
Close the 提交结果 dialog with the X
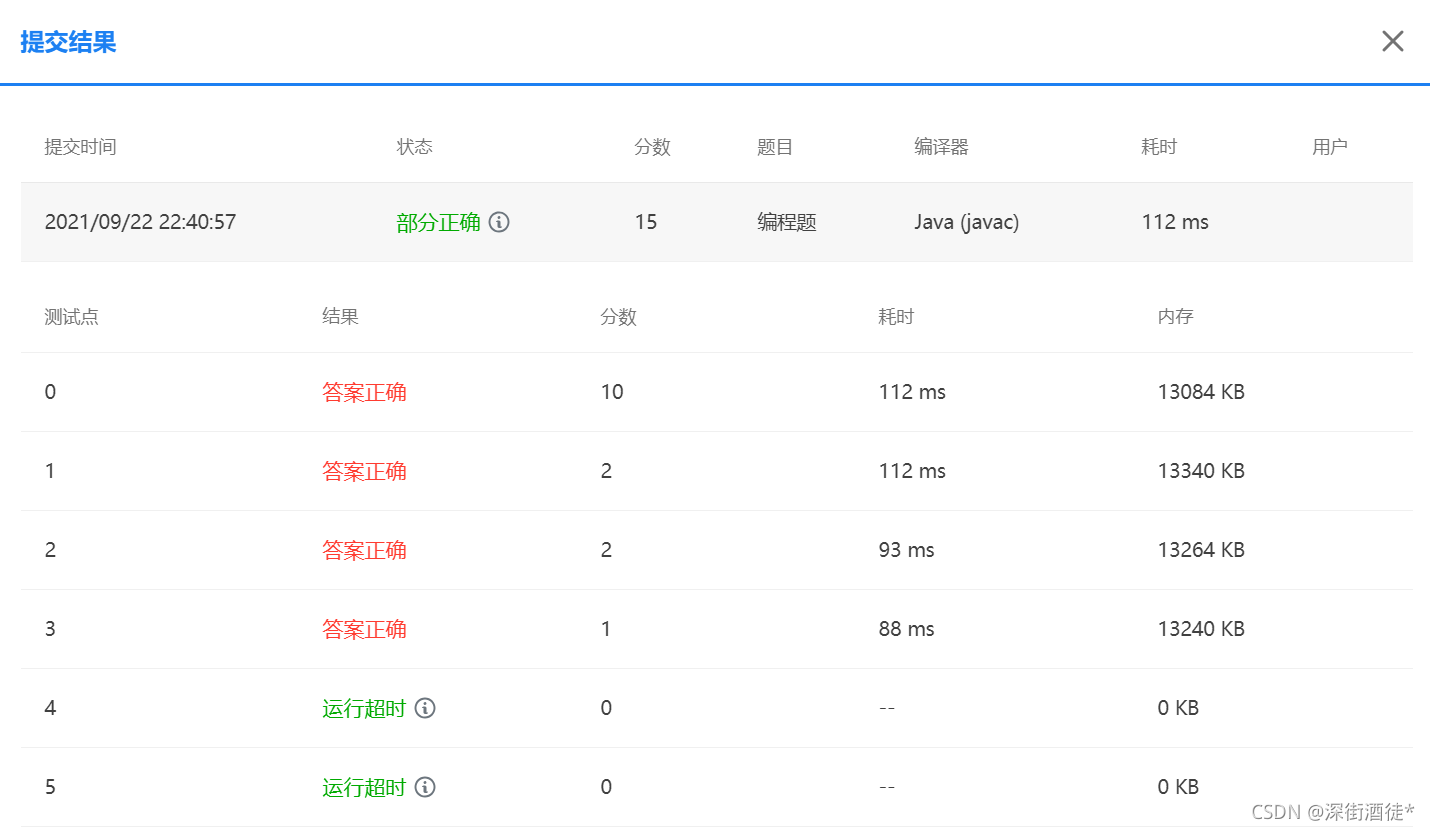point(1392,41)
